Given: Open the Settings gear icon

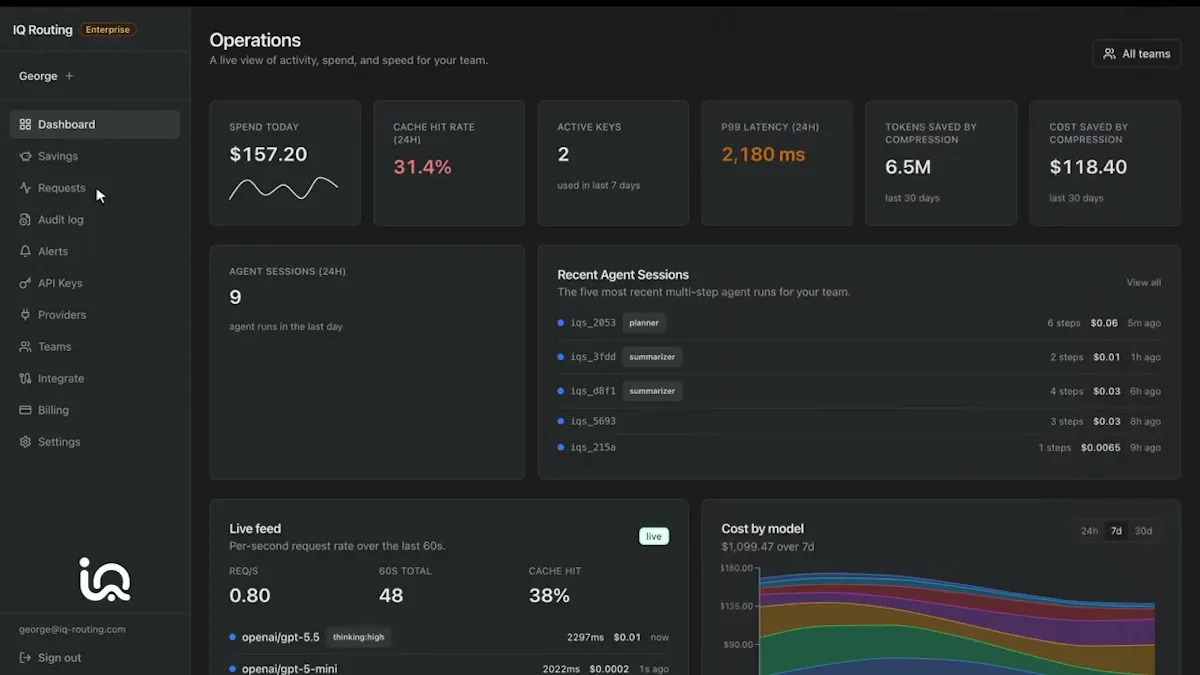Looking at the screenshot, I should coord(26,442).
